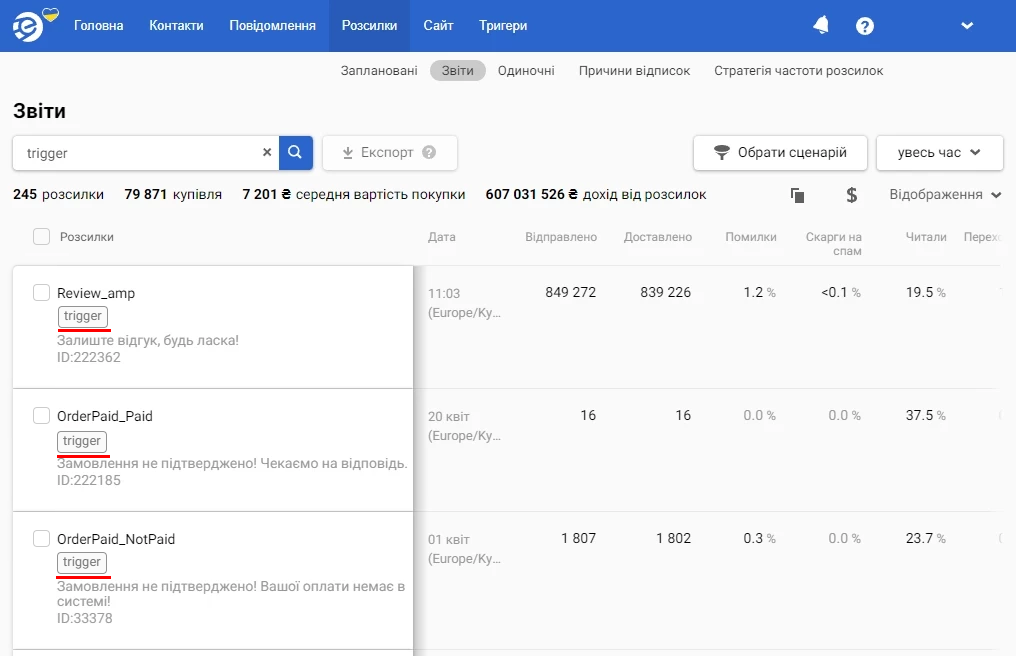Screen dimensions: 1016x656
Task: Switch to Одиночні tab
Action: (526, 71)
